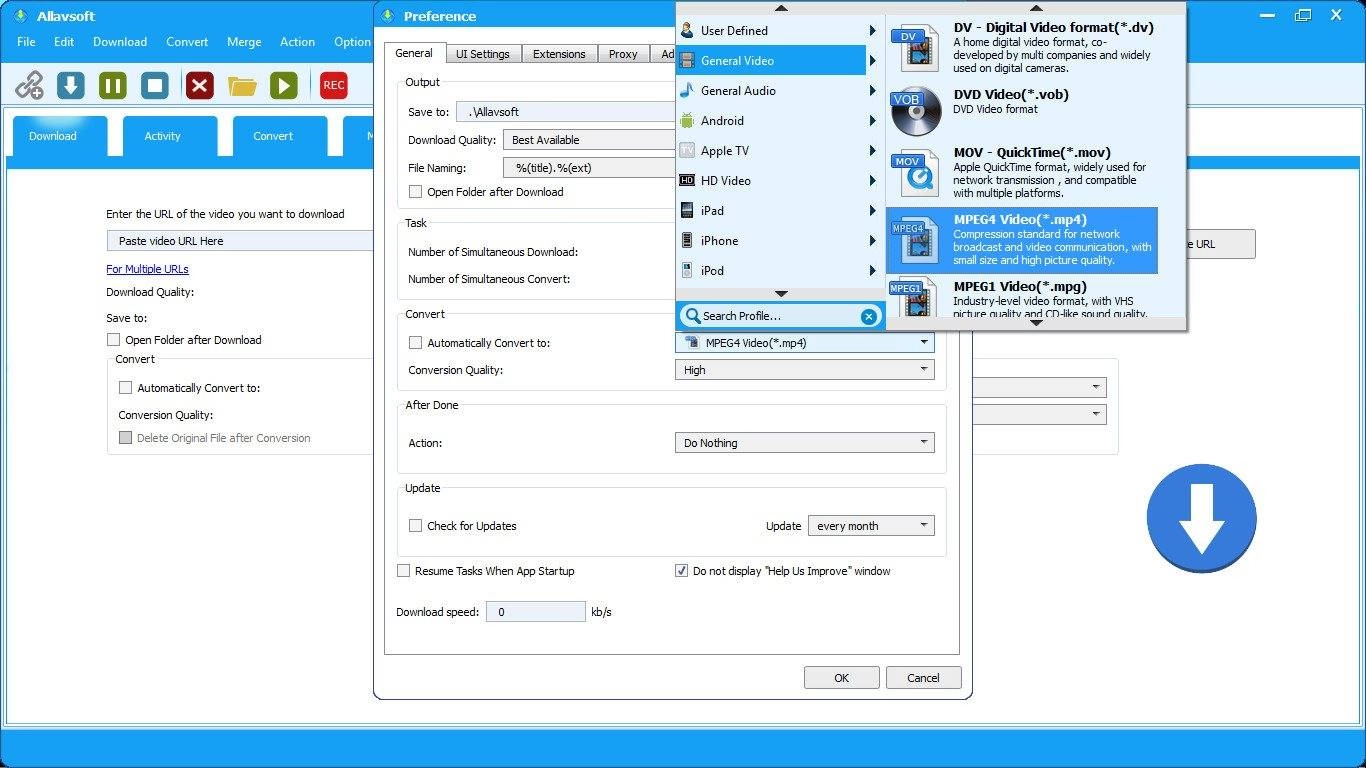
Task: Click iPod device category icon
Action: tap(687, 271)
